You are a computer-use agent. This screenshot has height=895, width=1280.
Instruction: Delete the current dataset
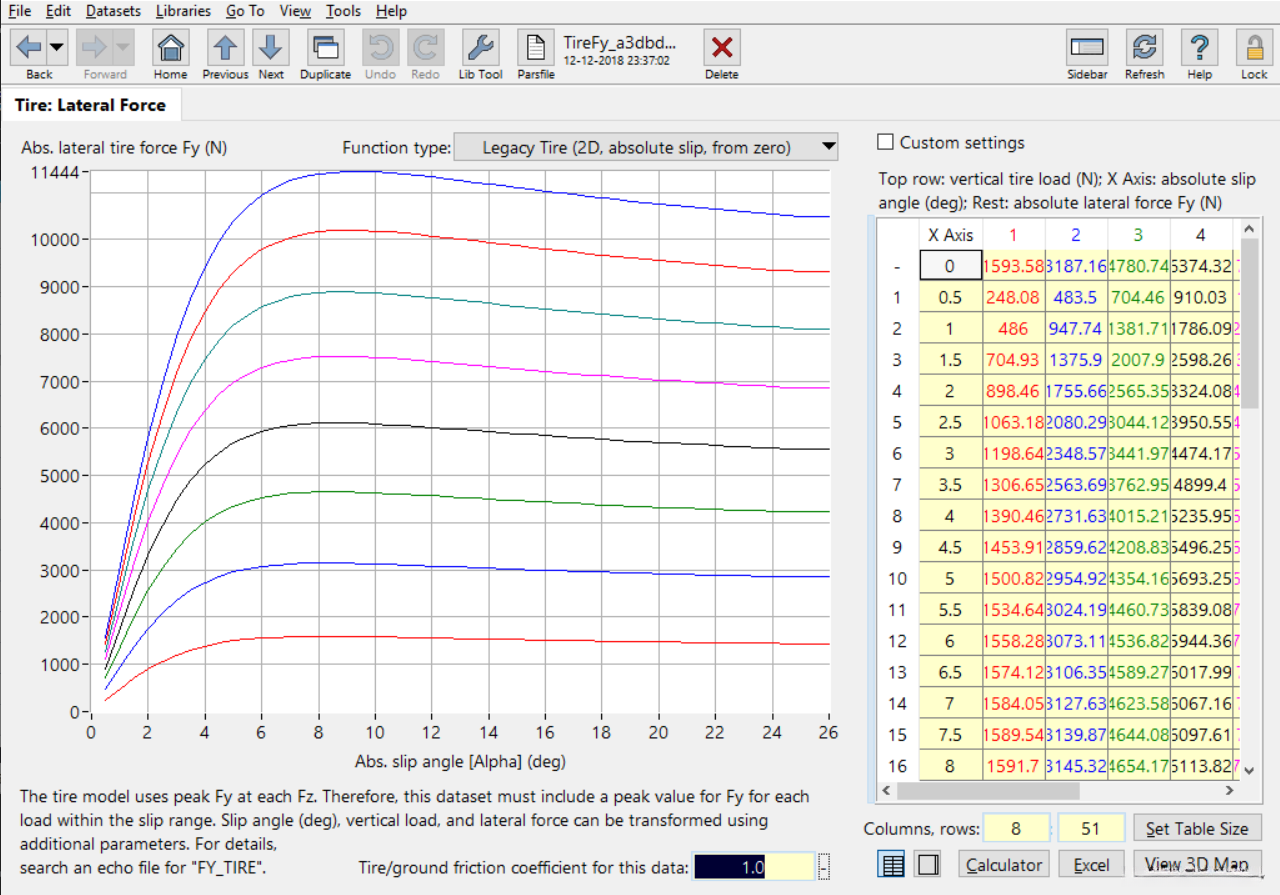coord(721,48)
